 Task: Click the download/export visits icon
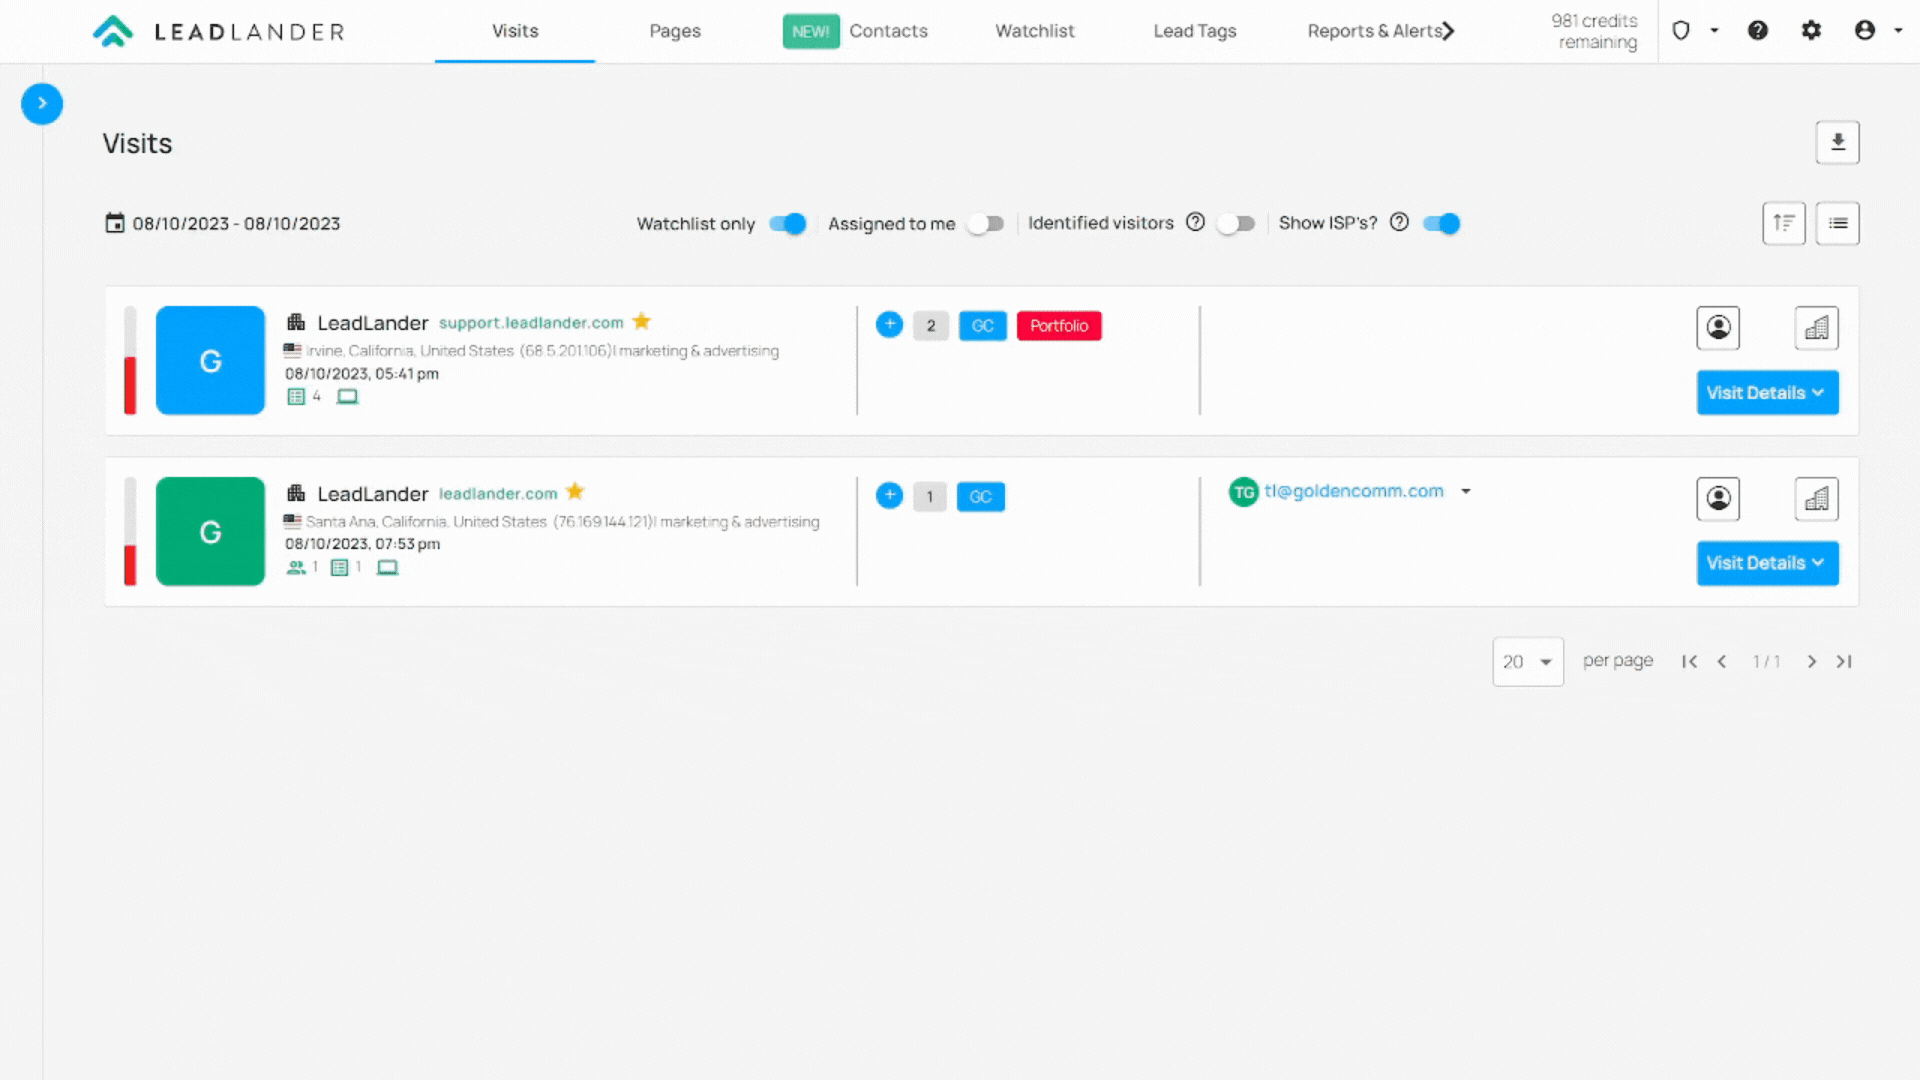(1837, 141)
